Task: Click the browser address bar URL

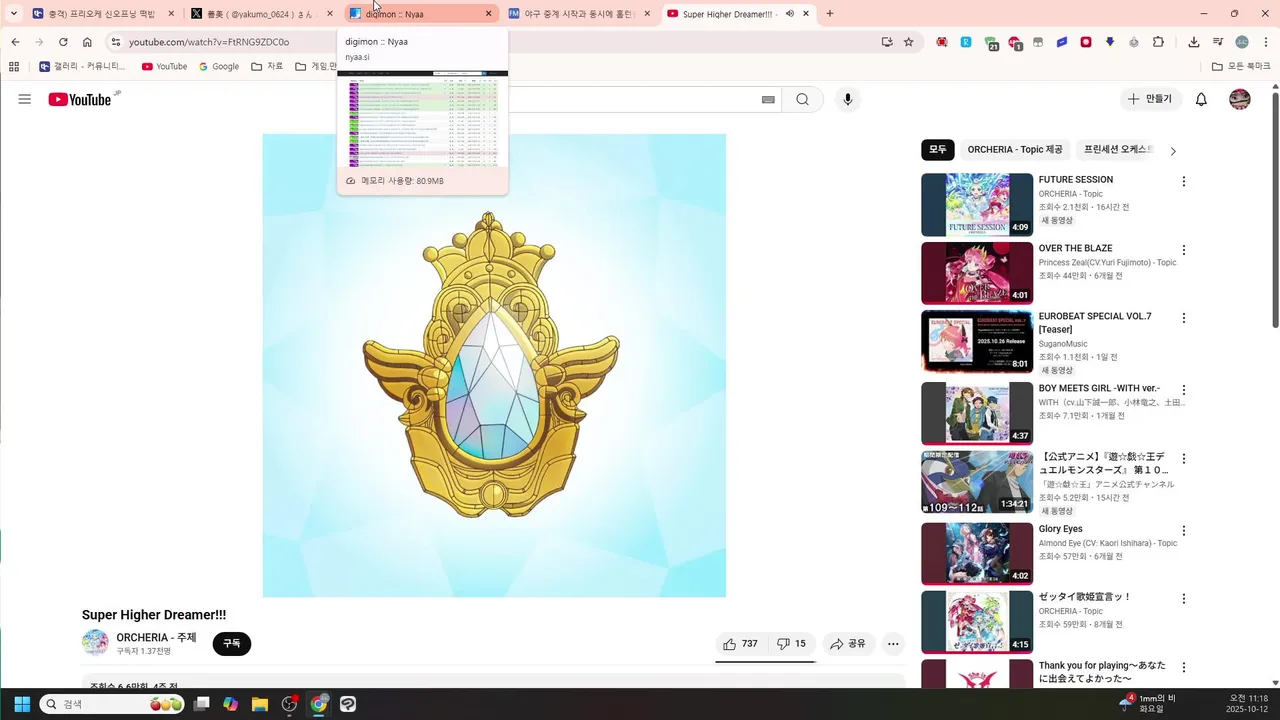Action: pyautogui.click(x=209, y=42)
